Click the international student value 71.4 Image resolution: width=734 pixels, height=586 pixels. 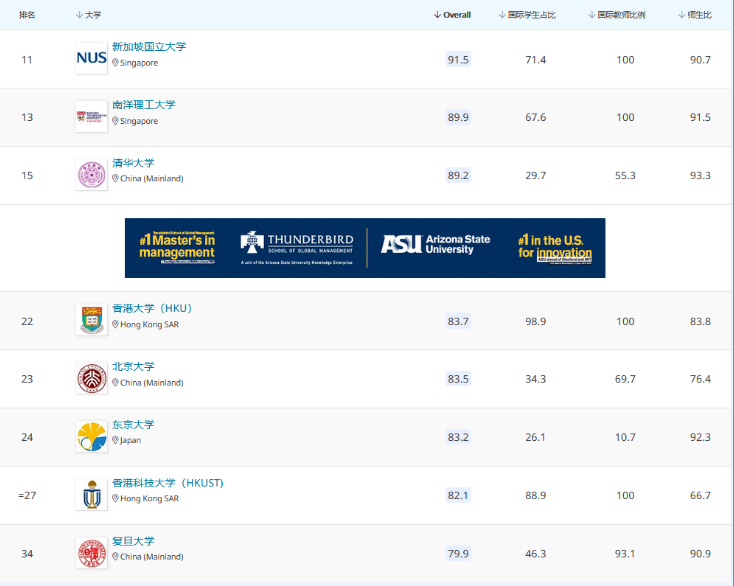pos(536,60)
